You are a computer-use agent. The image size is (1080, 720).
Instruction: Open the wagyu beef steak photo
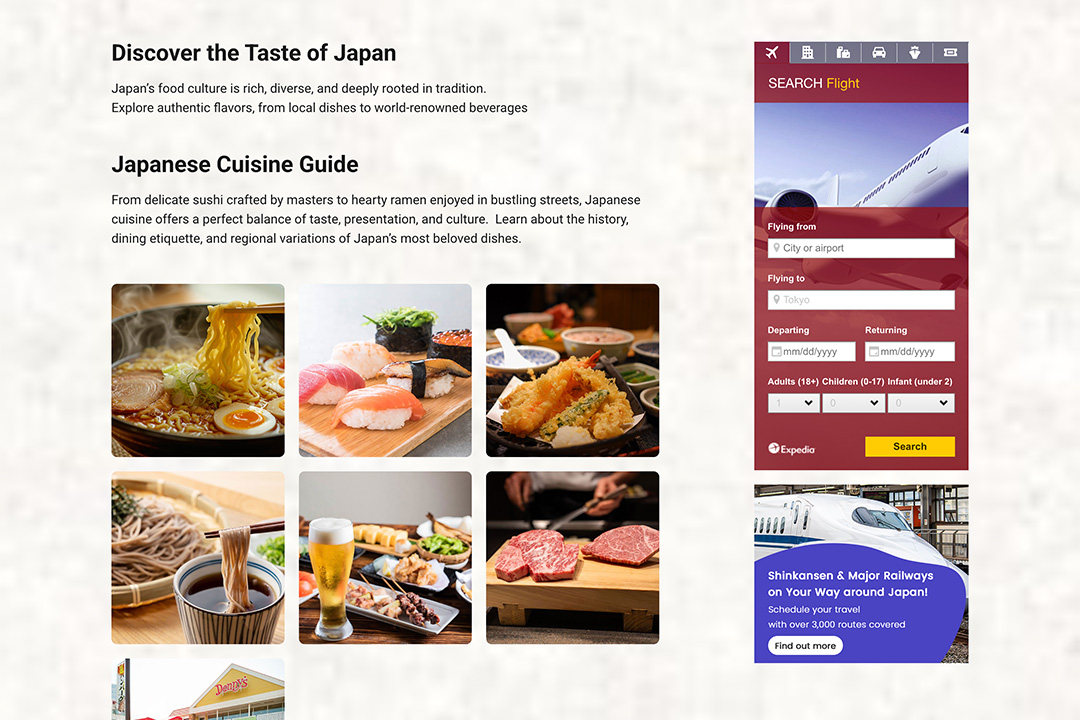tap(572, 557)
